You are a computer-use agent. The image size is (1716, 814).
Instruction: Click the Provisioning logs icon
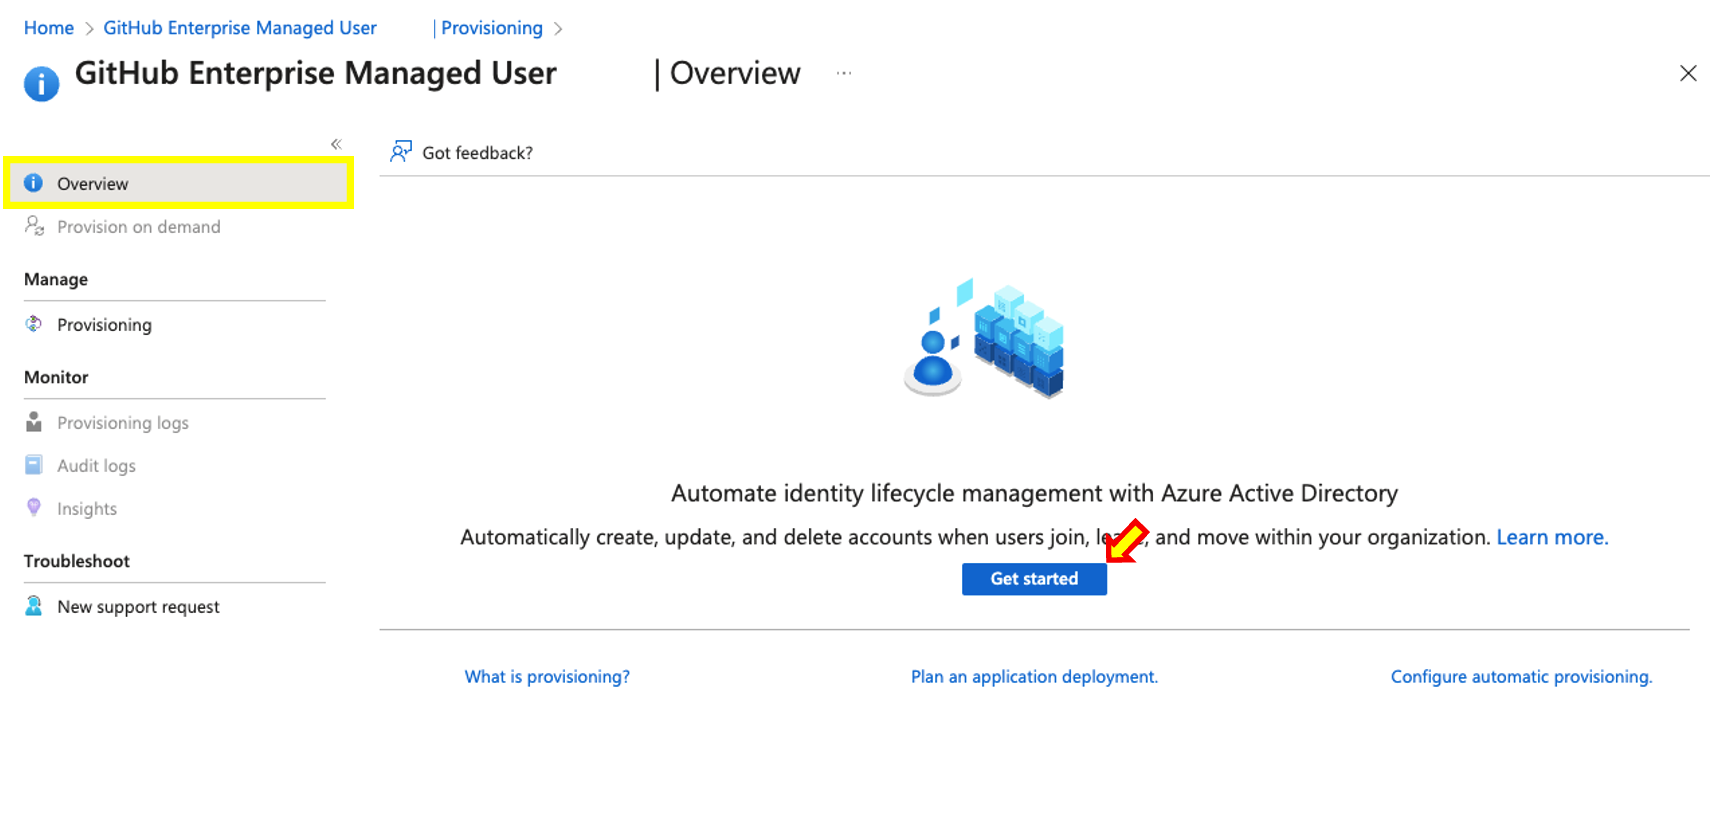coord(33,422)
